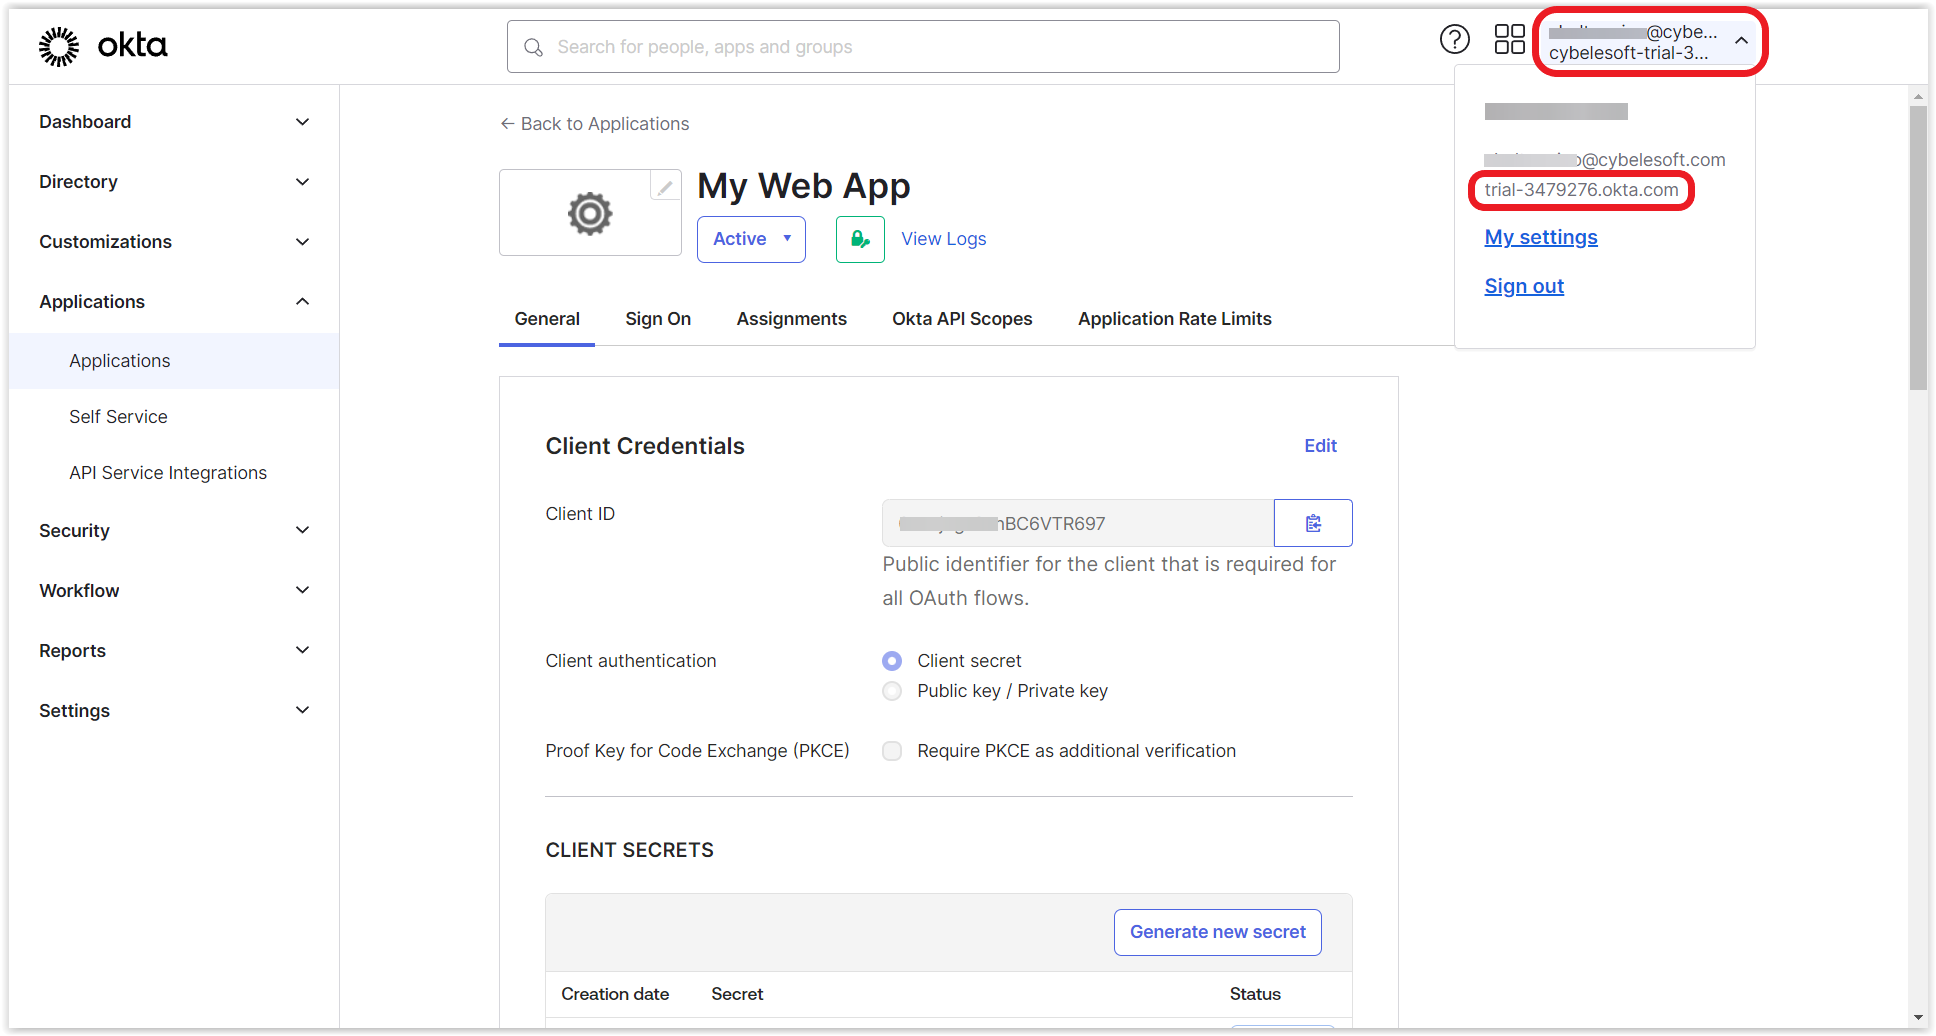Switch to the General tab
The height and width of the screenshot is (1036, 1936).
tap(547, 319)
